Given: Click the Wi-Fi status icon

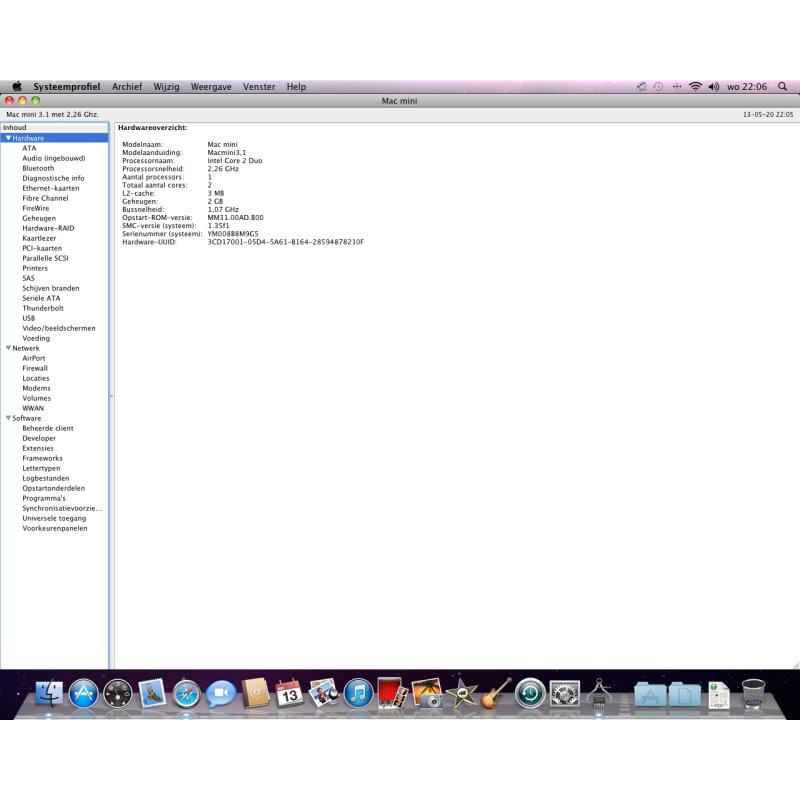Looking at the screenshot, I should [695, 87].
